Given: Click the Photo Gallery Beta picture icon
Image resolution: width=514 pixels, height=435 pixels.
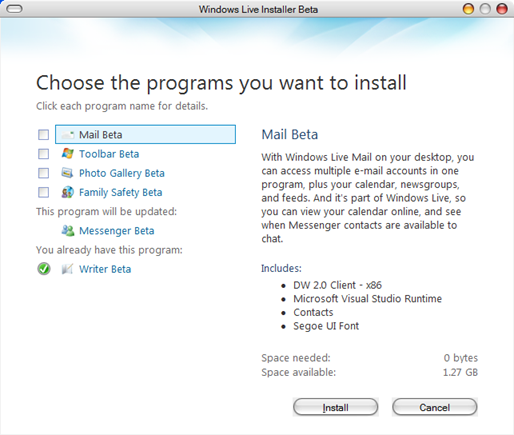Looking at the screenshot, I should coord(67,173).
